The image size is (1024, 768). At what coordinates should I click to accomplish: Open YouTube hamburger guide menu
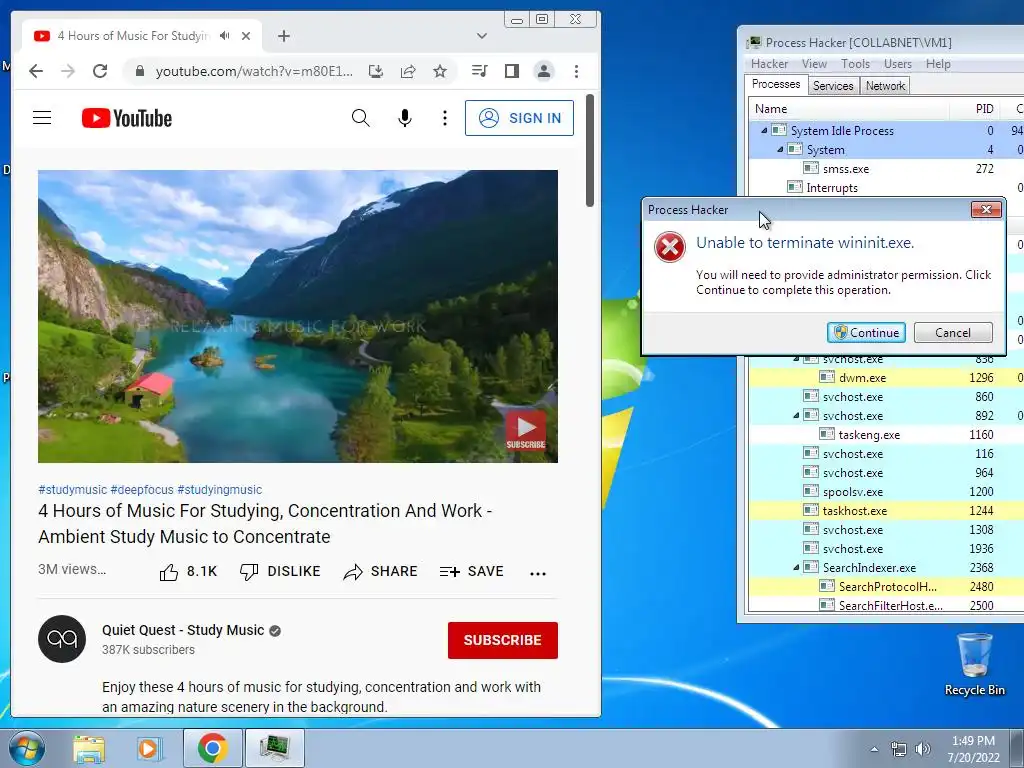(42, 118)
